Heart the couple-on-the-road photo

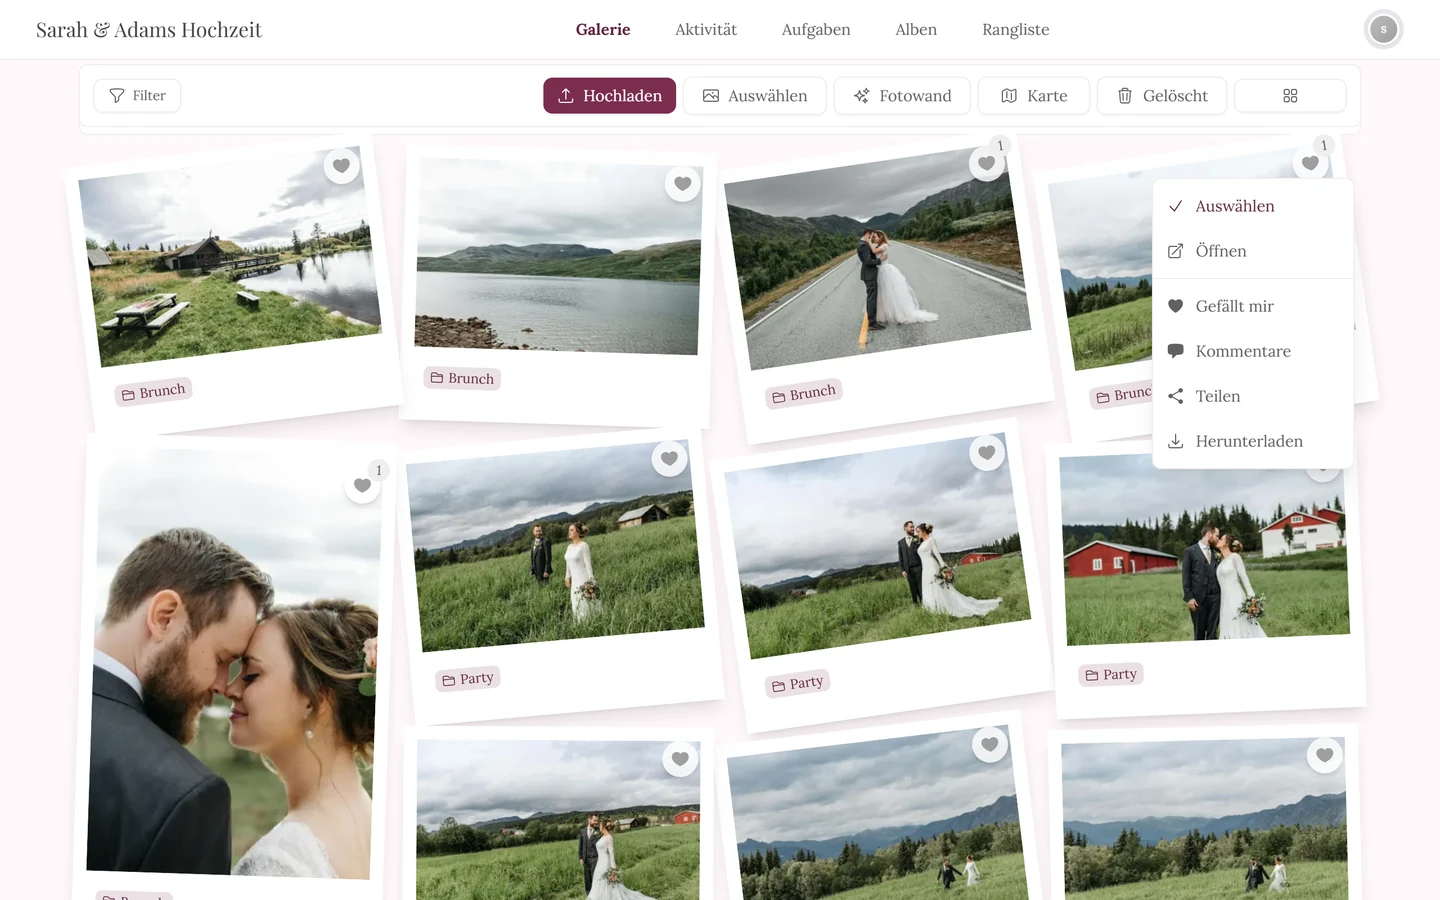point(986,163)
